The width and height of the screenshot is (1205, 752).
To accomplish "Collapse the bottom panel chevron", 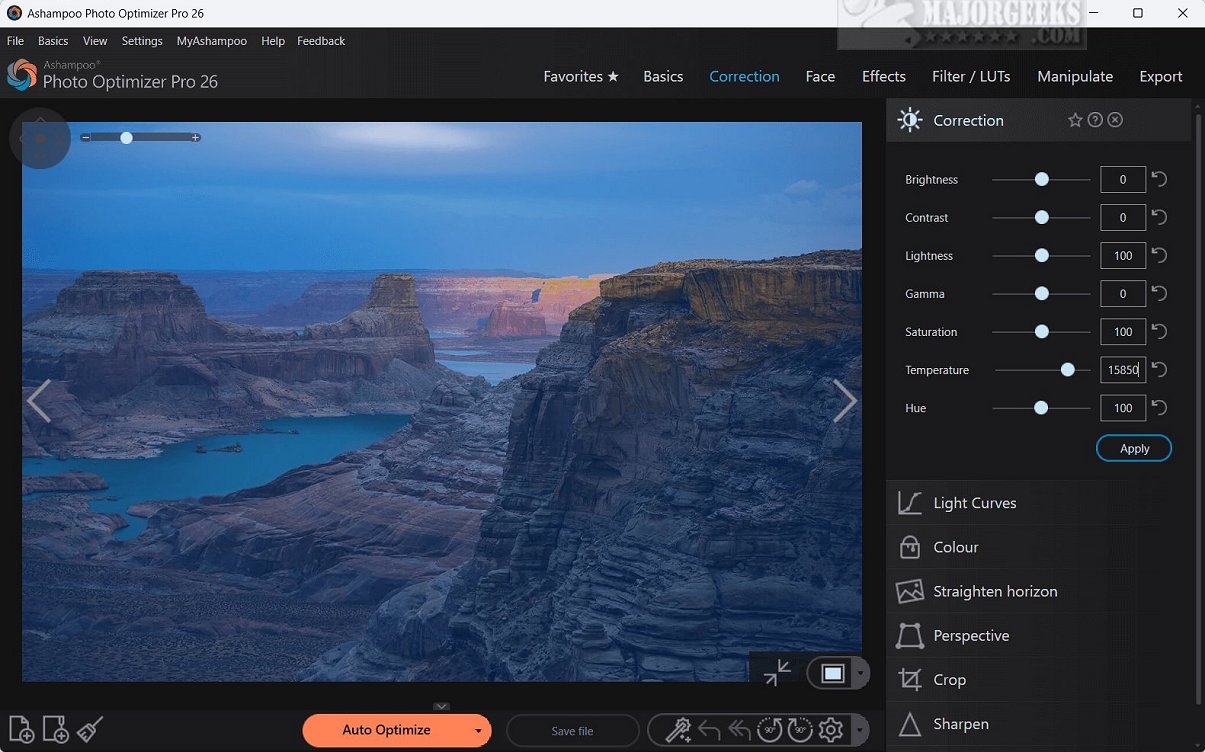I will 441,707.
